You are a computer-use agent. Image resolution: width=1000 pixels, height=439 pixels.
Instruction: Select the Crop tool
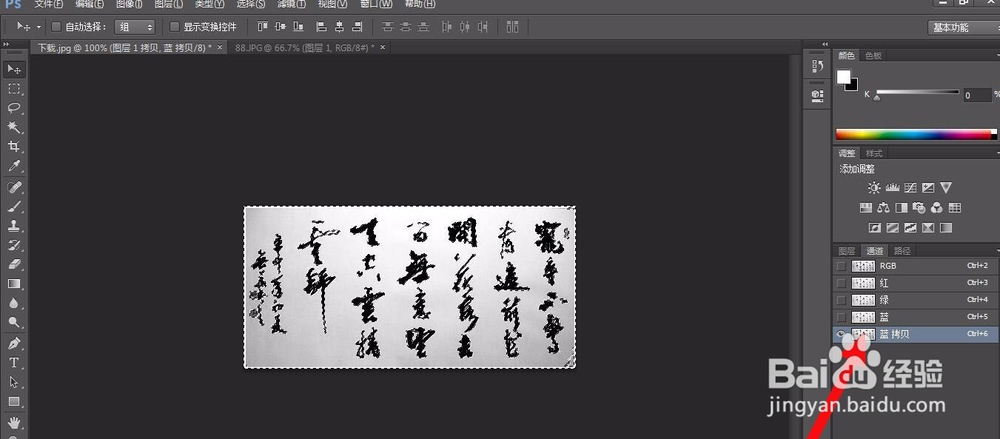point(14,147)
